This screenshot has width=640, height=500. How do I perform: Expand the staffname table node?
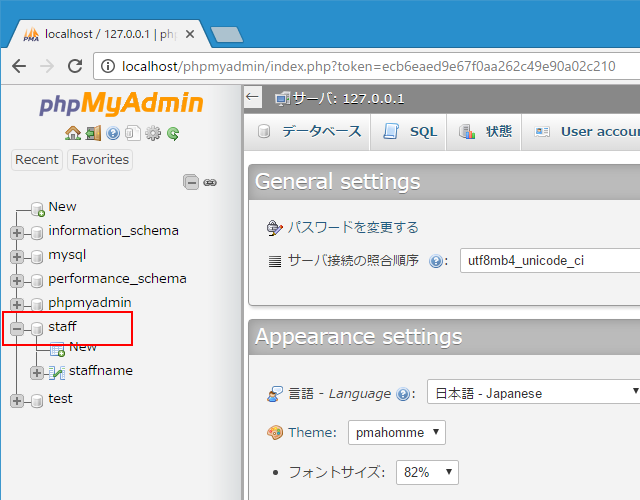point(37,373)
